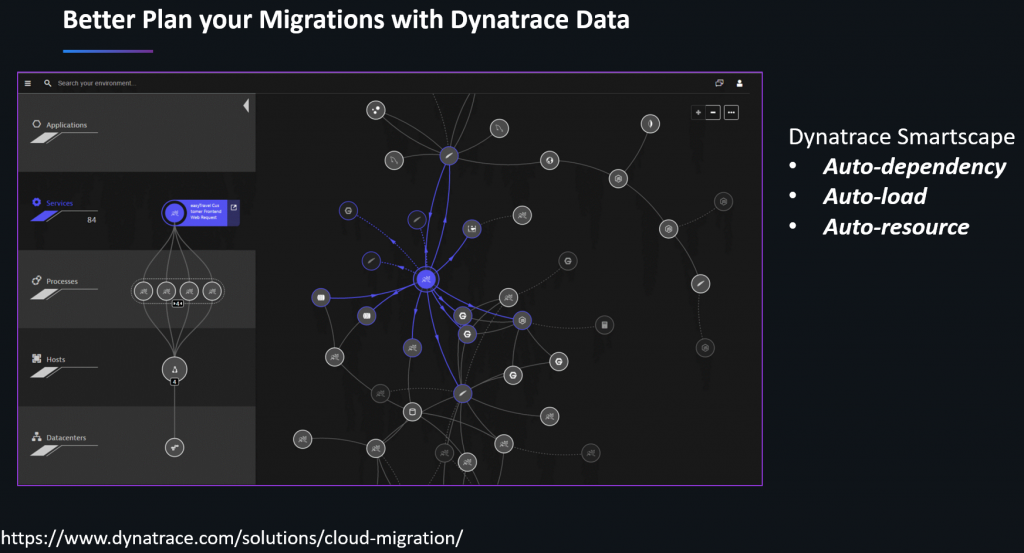
Task: Click the Datacenters hierarchy icon
Action: [37, 437]
